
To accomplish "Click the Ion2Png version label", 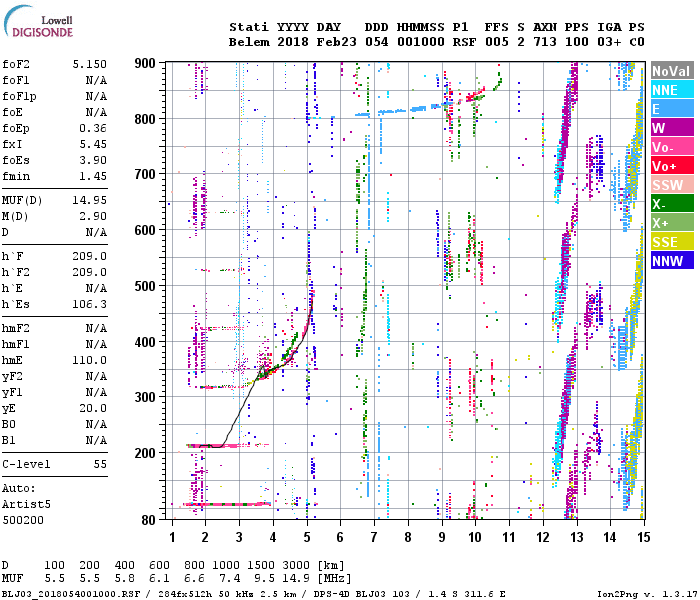I will tap(647, 594).
